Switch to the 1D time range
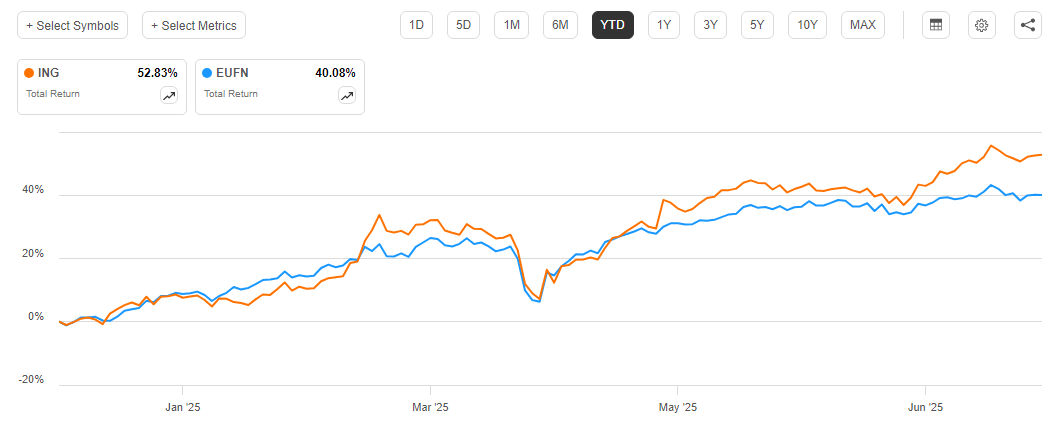The width and height of the screenshot is (1060, 439). click(x=417, y=25)
